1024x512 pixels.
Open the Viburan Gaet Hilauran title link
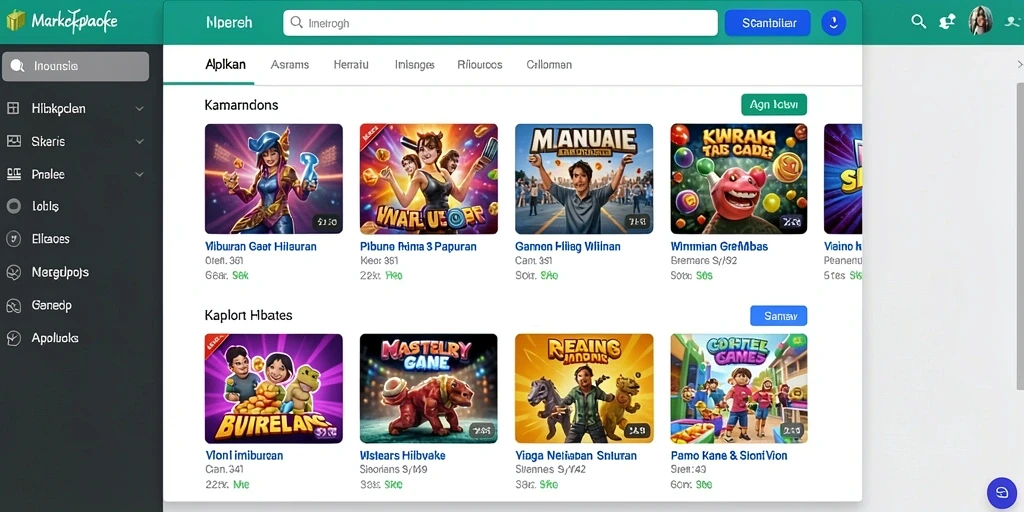261,246
